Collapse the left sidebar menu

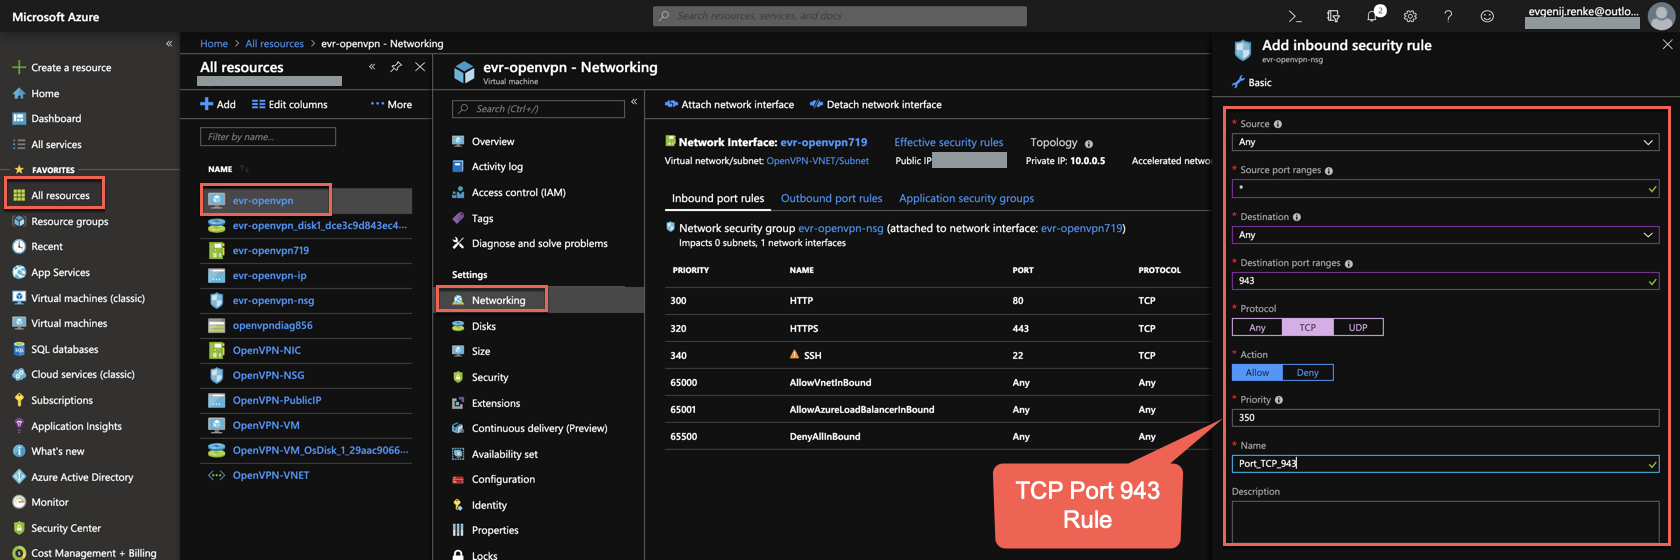[169, 44]
